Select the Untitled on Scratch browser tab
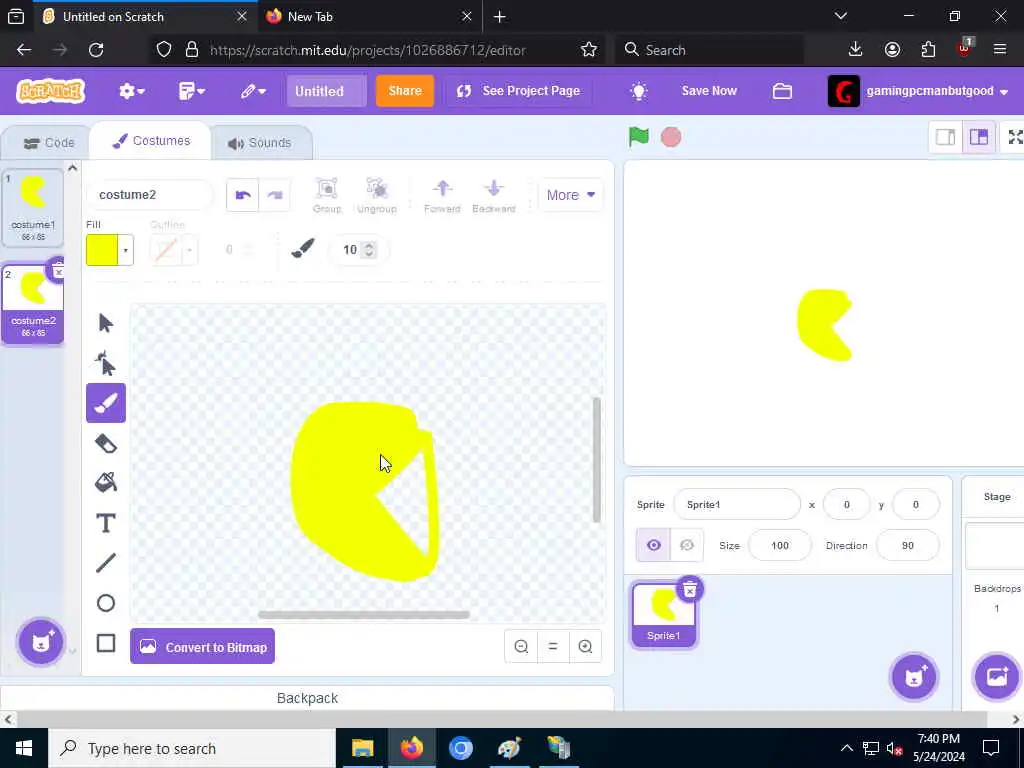The image size is (1024, 768). [x=144, y=16]
